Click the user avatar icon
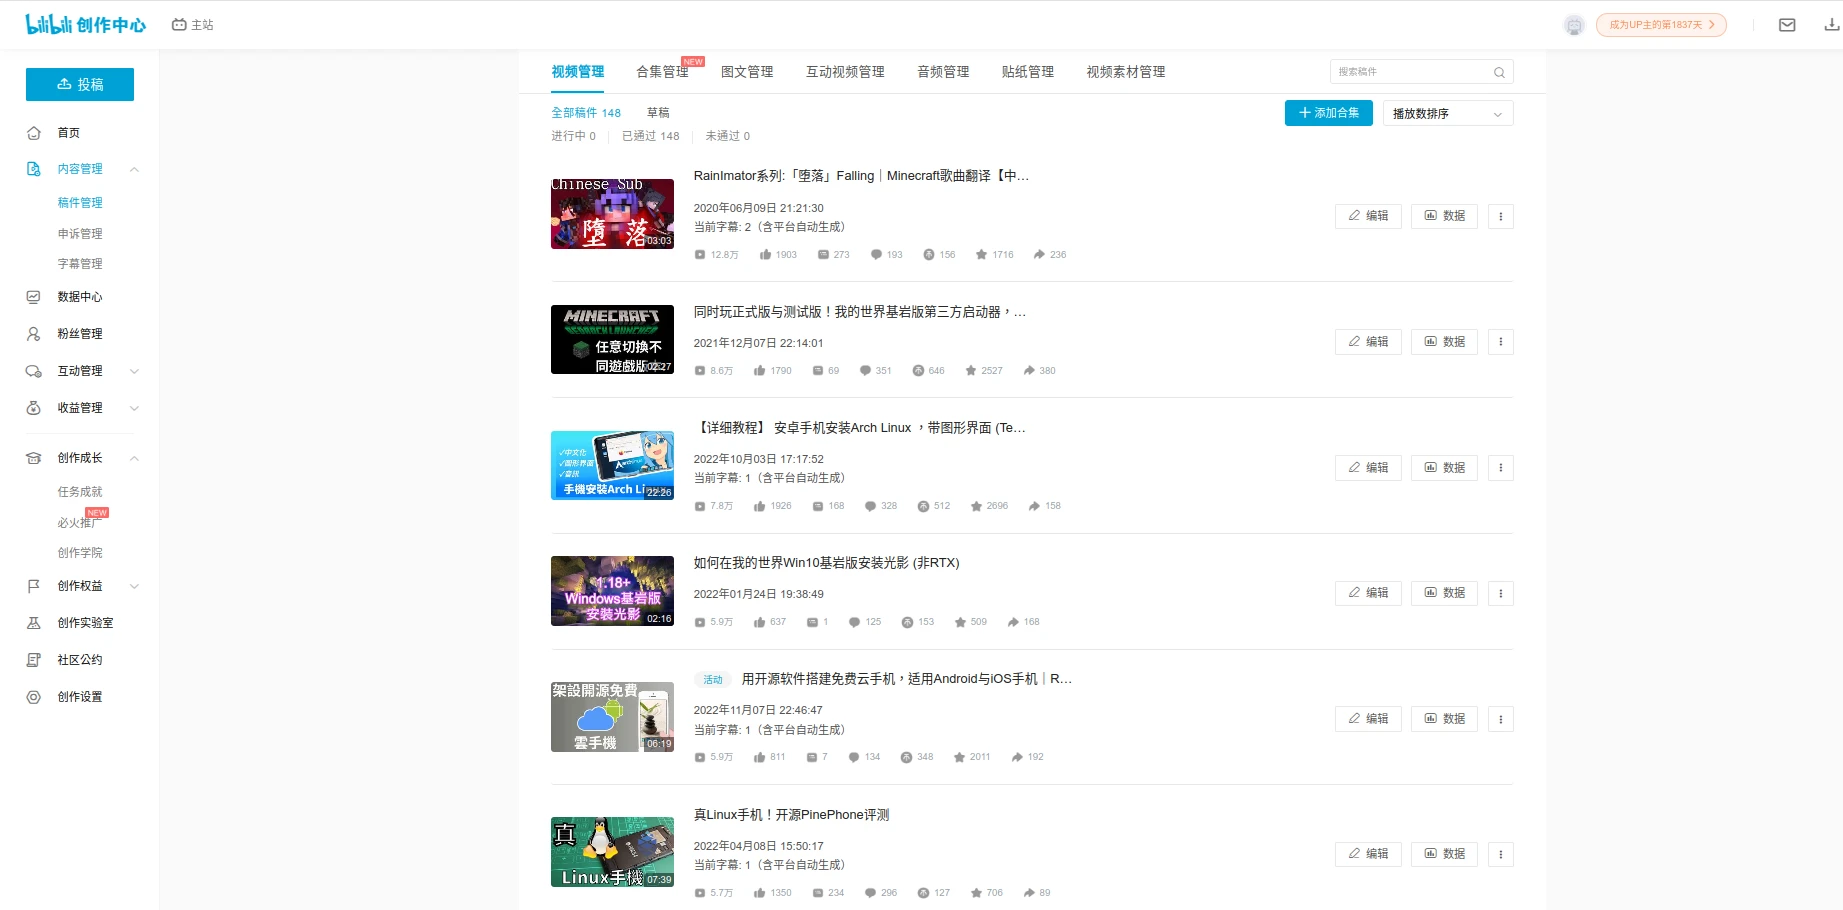The width and height of the screenshot is (1843, 910). [x=1574, y=25]
